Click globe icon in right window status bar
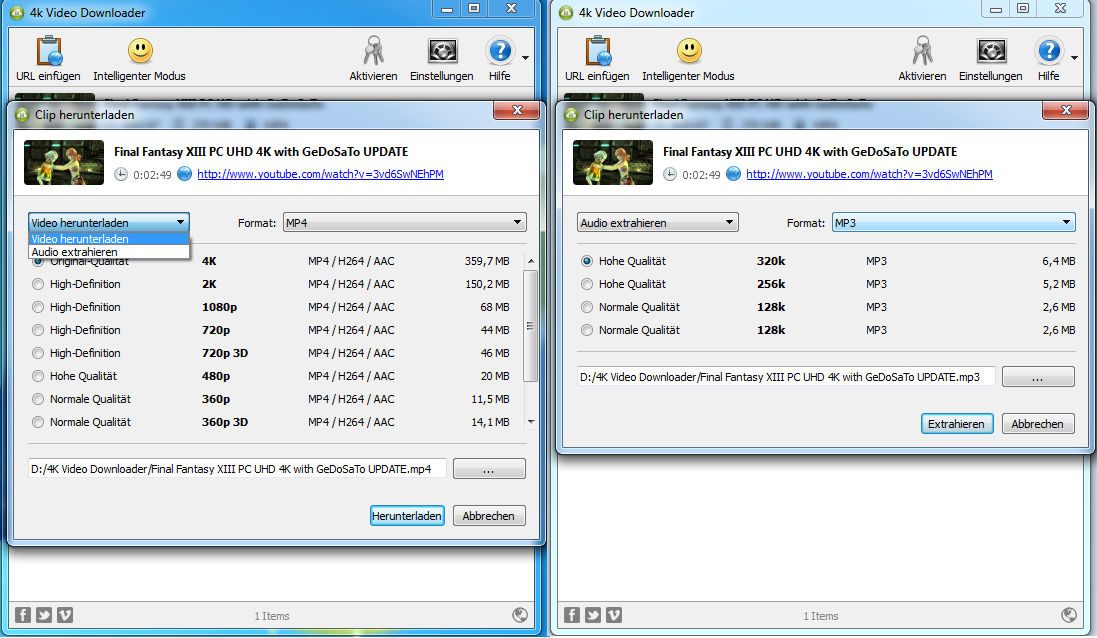 tap(1069, 615)
